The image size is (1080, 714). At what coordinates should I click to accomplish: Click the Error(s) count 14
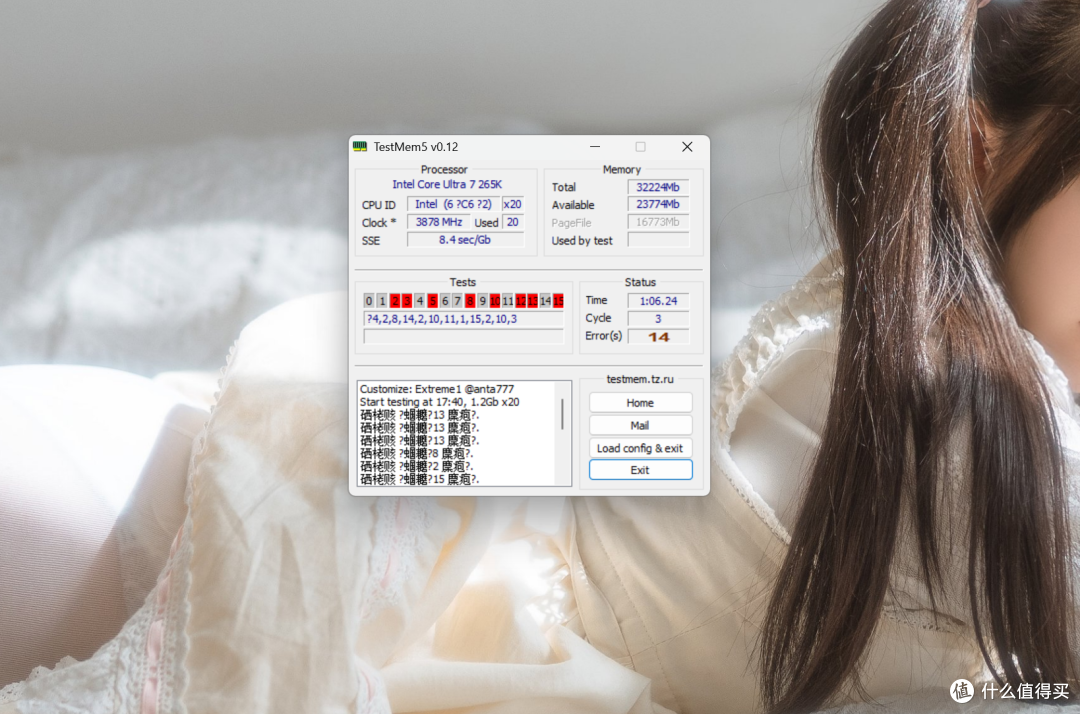(x=658, y=337)
